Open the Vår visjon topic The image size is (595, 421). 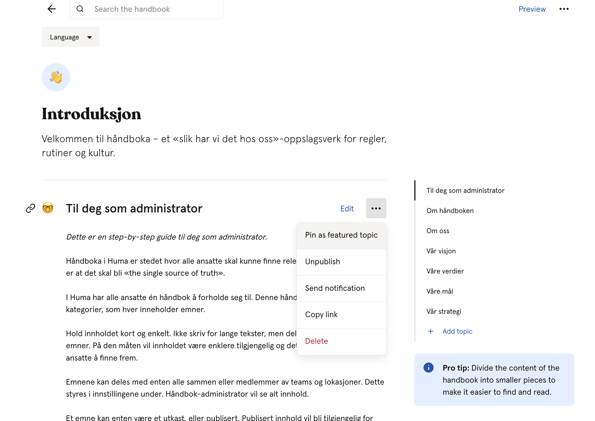point(441,251)
